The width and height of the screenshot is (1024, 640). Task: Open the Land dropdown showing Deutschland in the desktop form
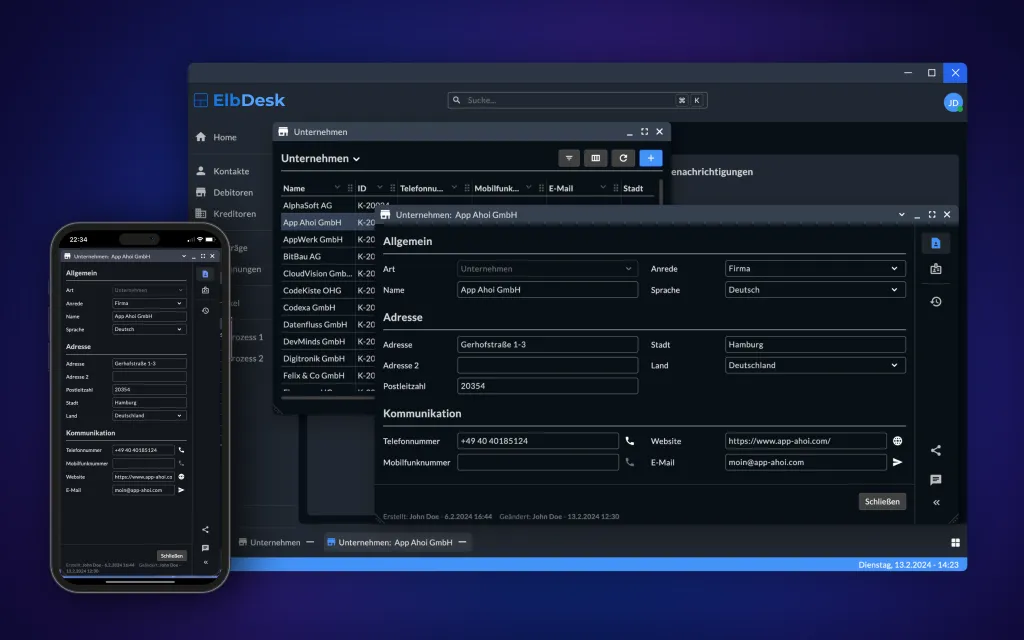click(x=815, y=365)
